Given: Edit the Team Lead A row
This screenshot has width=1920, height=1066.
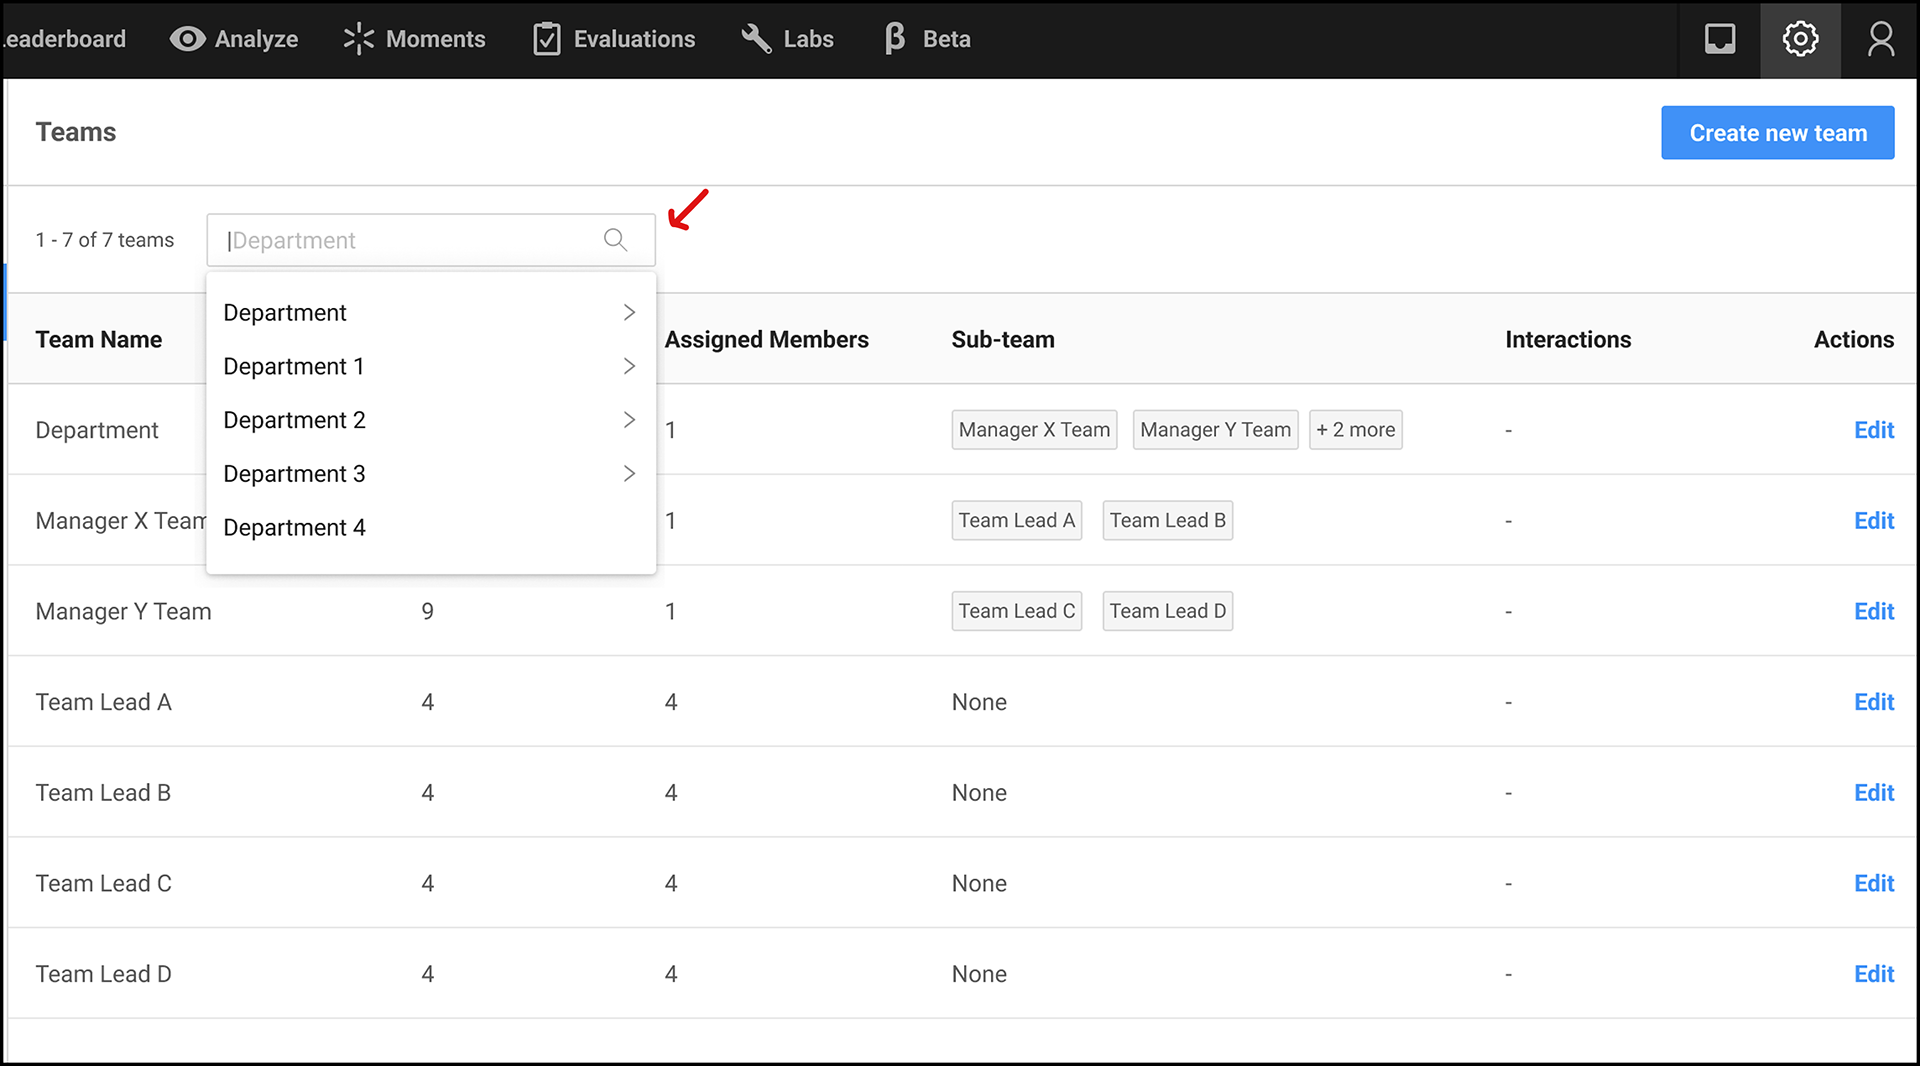Looking at the screenshot, I should pos(1873,702).
